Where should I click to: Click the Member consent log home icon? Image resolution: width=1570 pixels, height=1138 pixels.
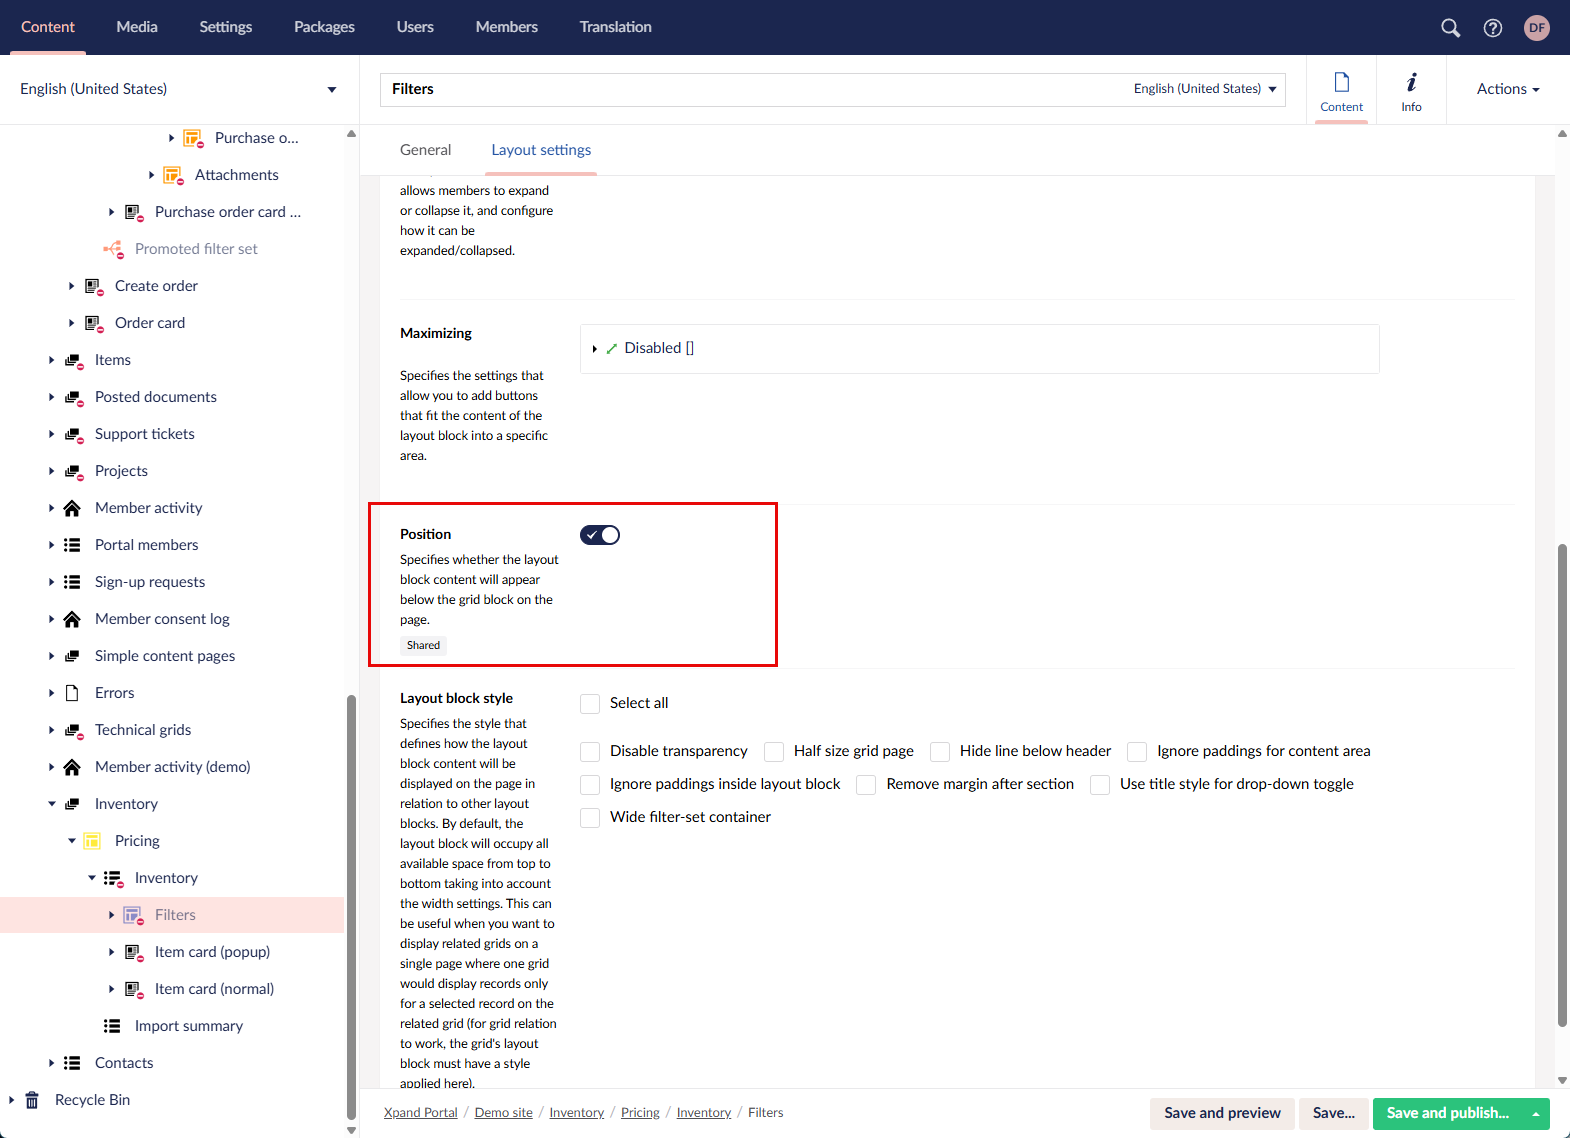click(x=72, y=619)
